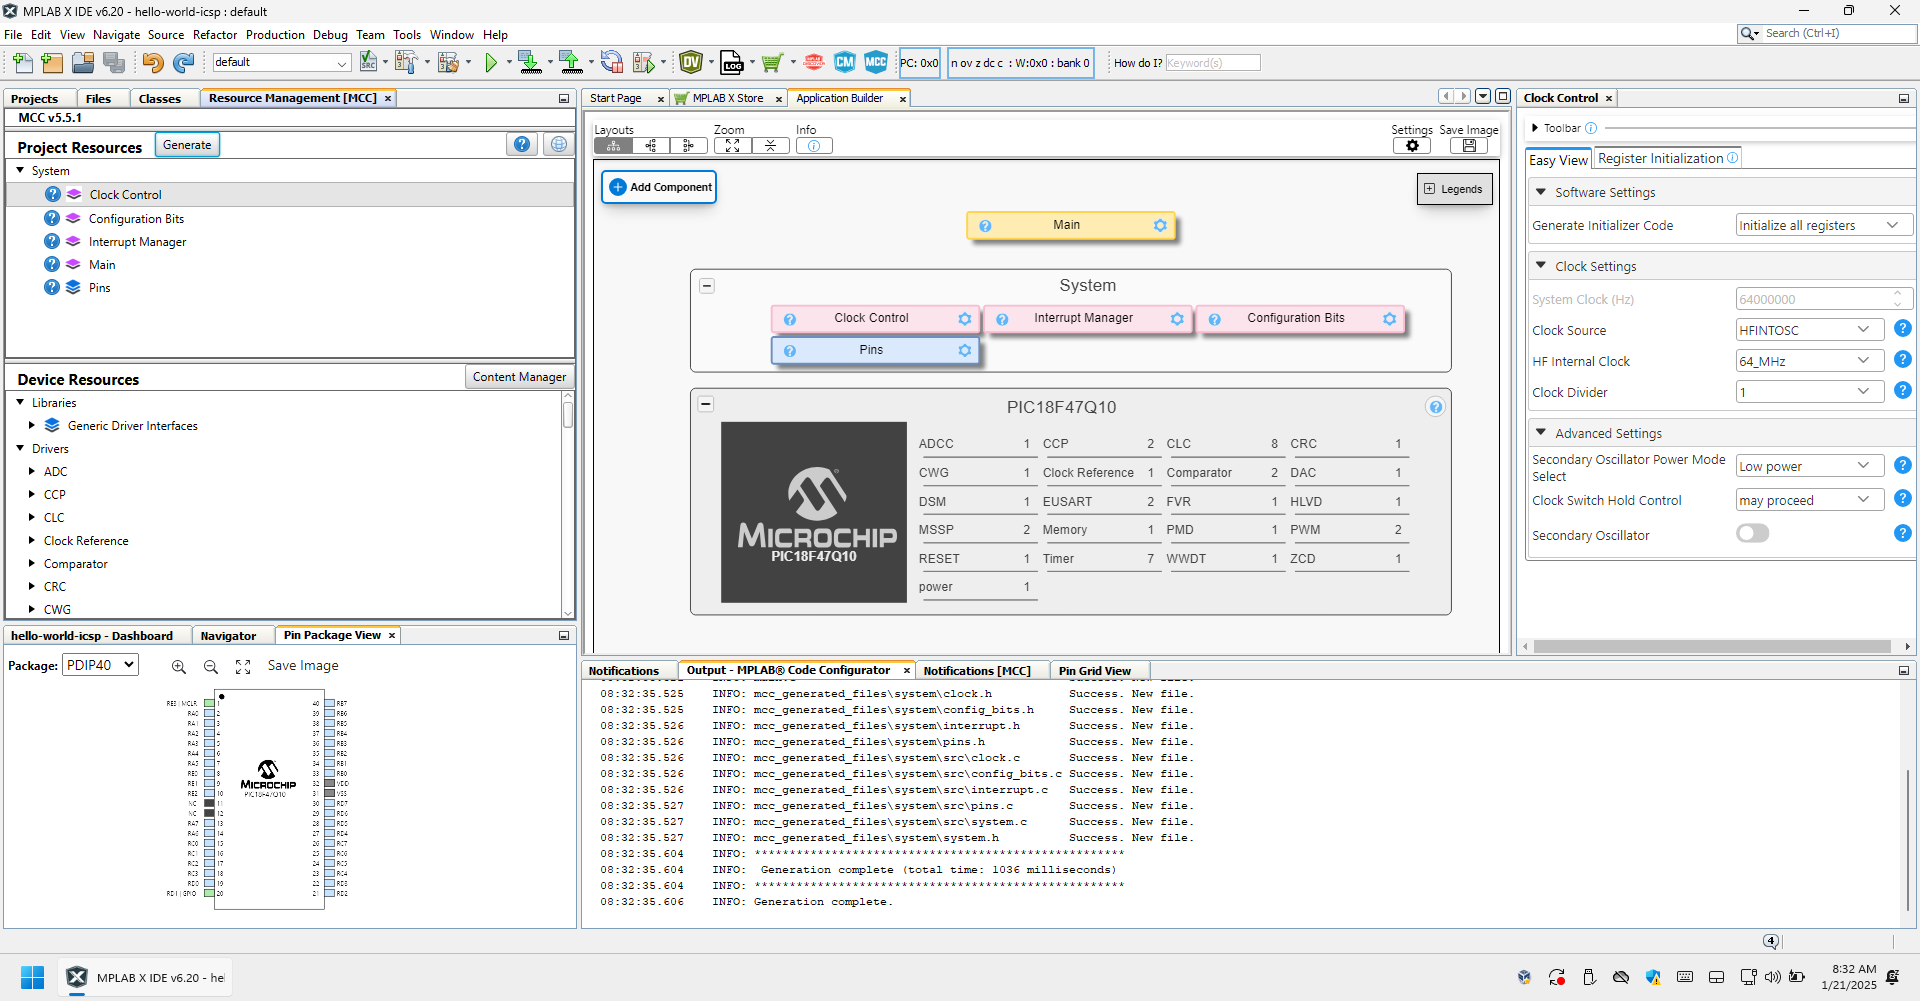This screenshot has width=1920, height=1001.
Task: Click Save Image in Pin Package View
Action: pyautogui.click(x=303, y=666)
